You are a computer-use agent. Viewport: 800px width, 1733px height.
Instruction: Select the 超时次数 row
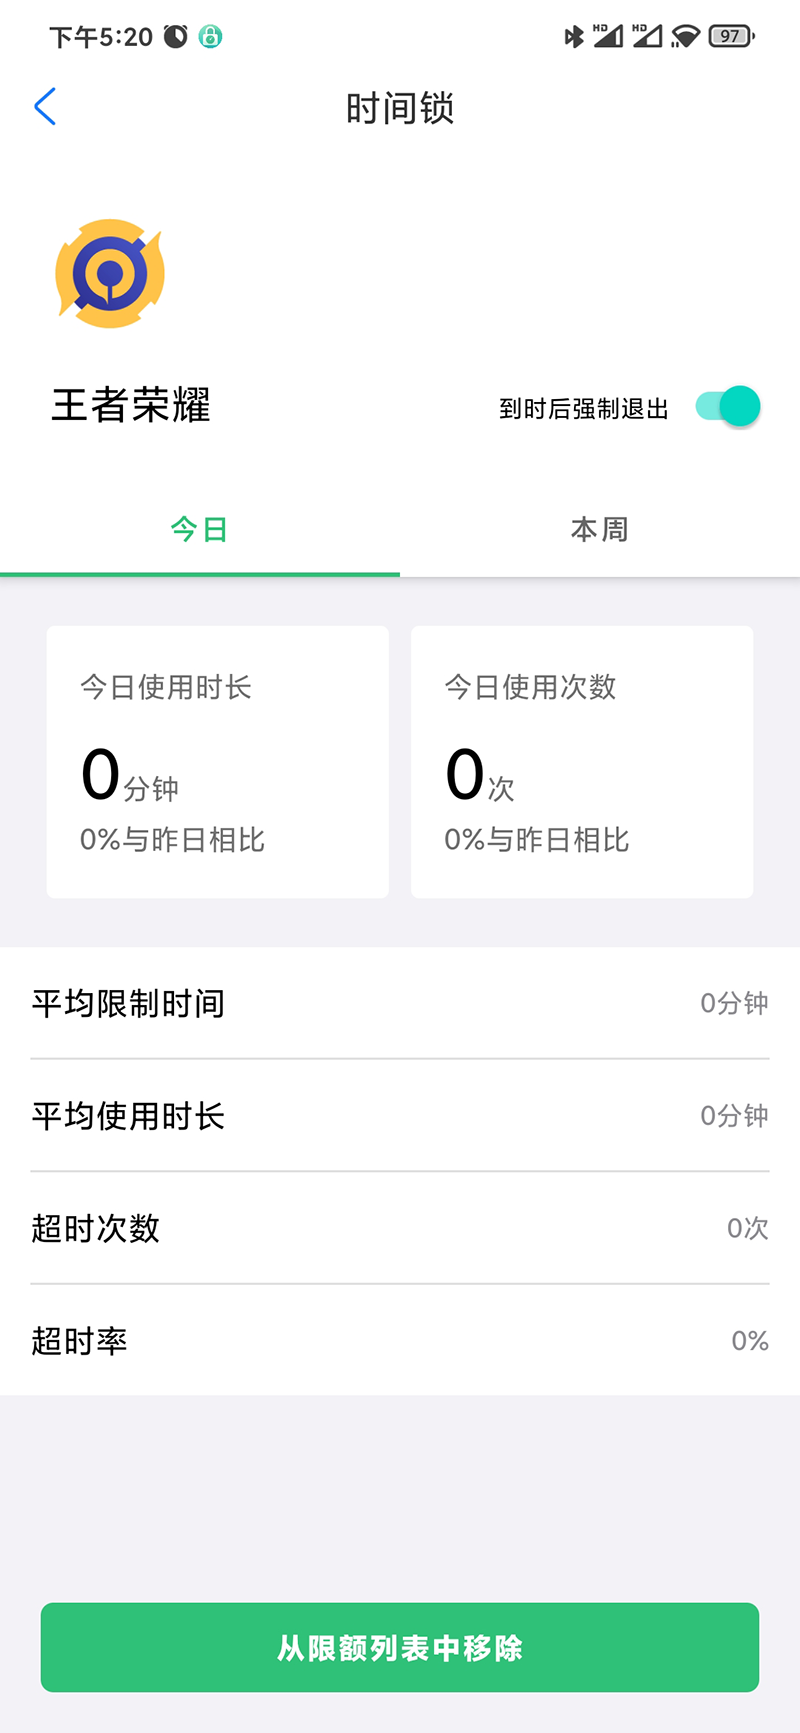coord(400,1228)
